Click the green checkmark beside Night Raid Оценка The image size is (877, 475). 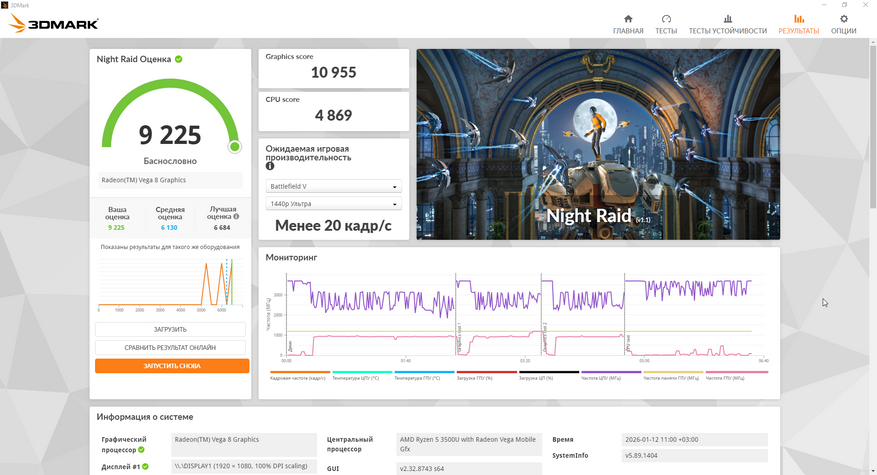point(178,59)
